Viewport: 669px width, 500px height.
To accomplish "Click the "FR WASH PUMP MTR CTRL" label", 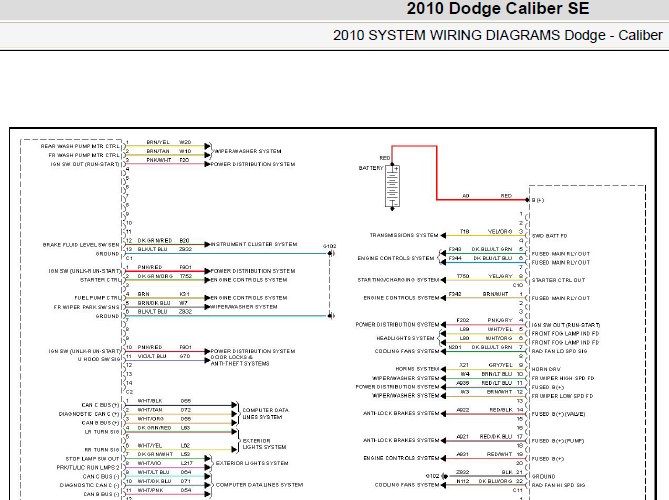I will pos(84,155).
